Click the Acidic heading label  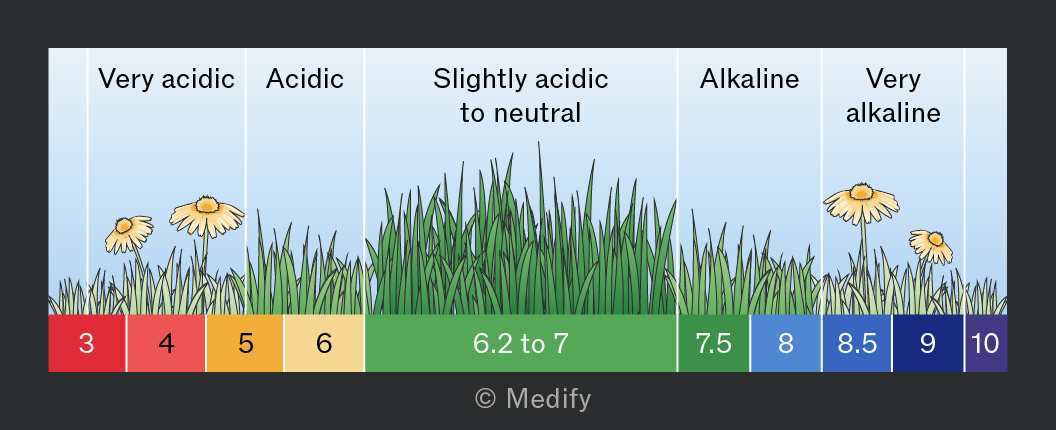pos(304,79)
